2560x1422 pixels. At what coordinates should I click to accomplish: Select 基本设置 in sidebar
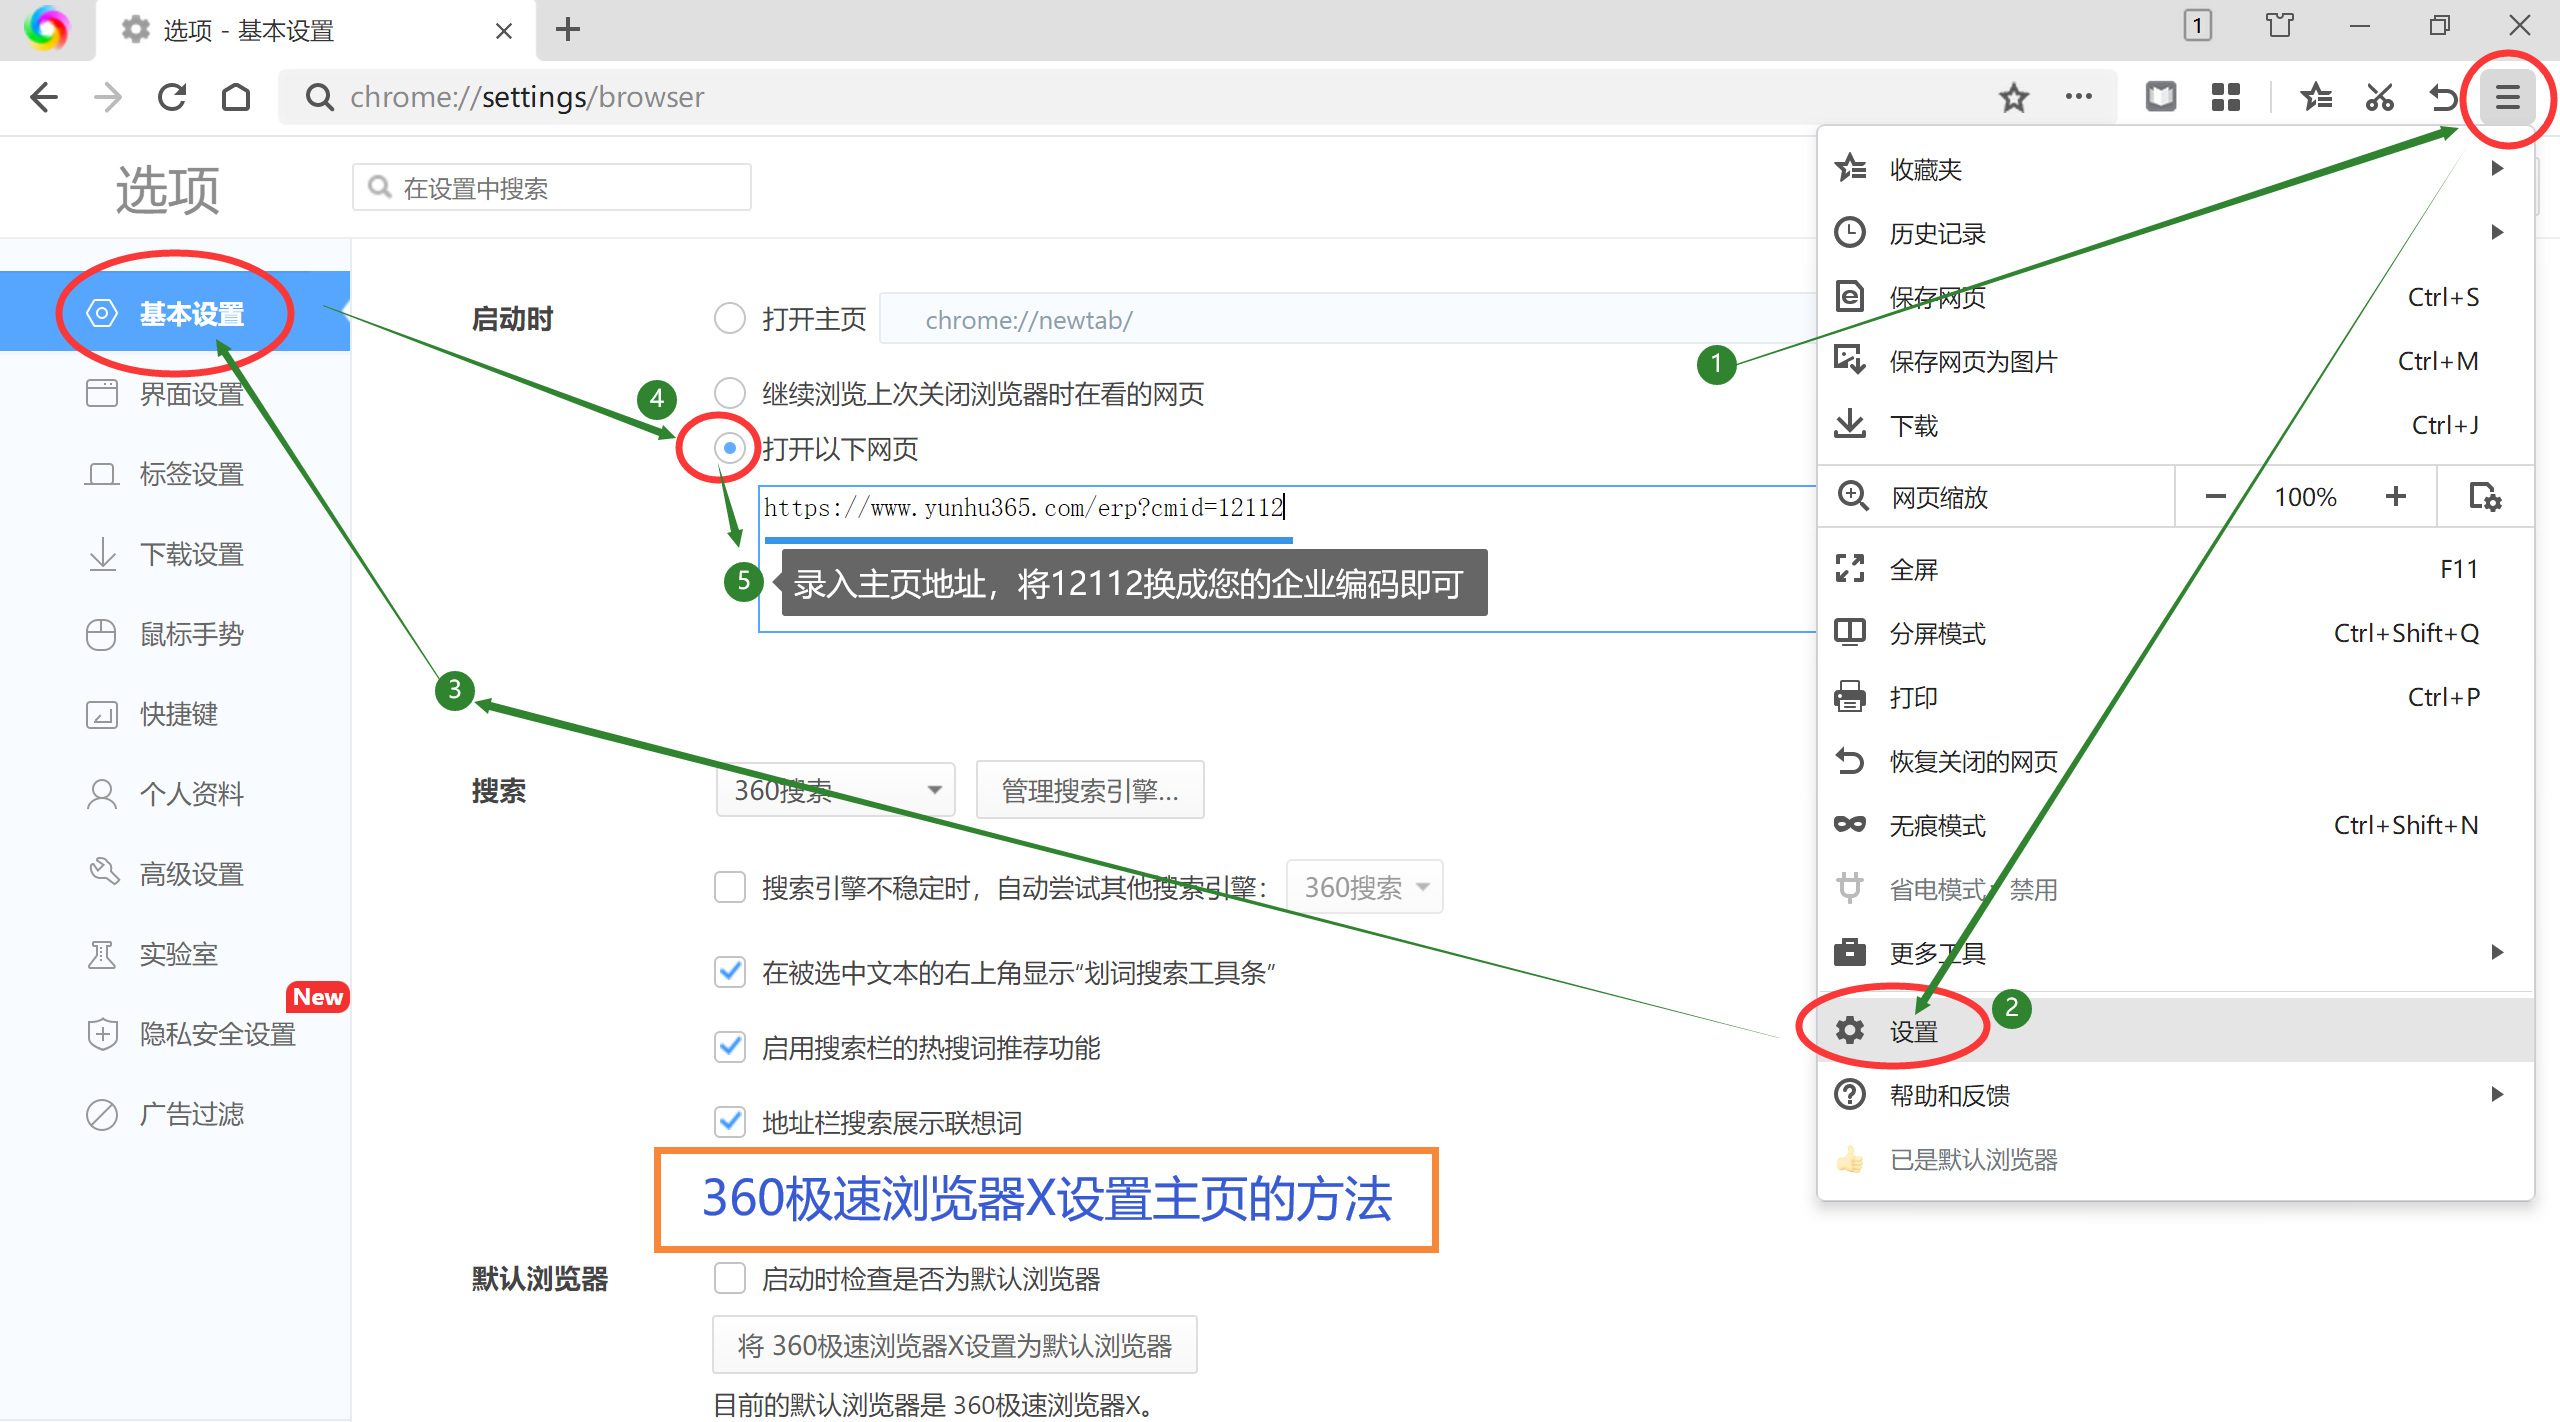coord(175,312)
